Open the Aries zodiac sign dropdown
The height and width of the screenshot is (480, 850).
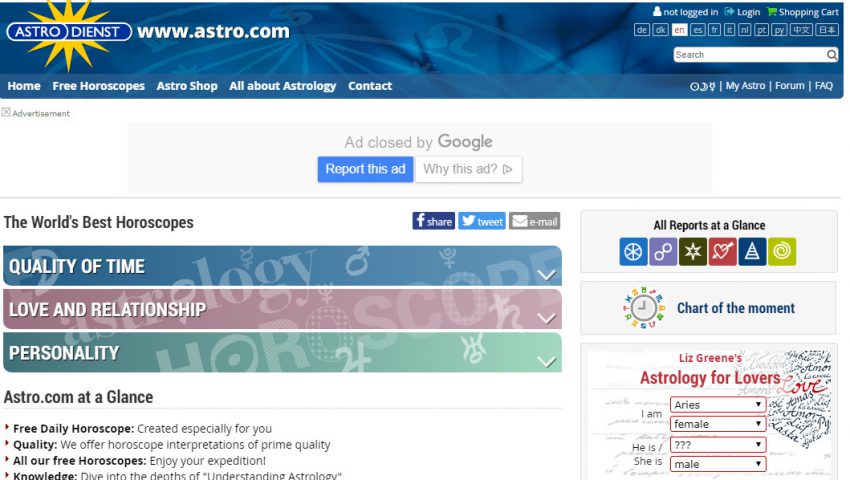pyautogui.click(x=718, y=405)
